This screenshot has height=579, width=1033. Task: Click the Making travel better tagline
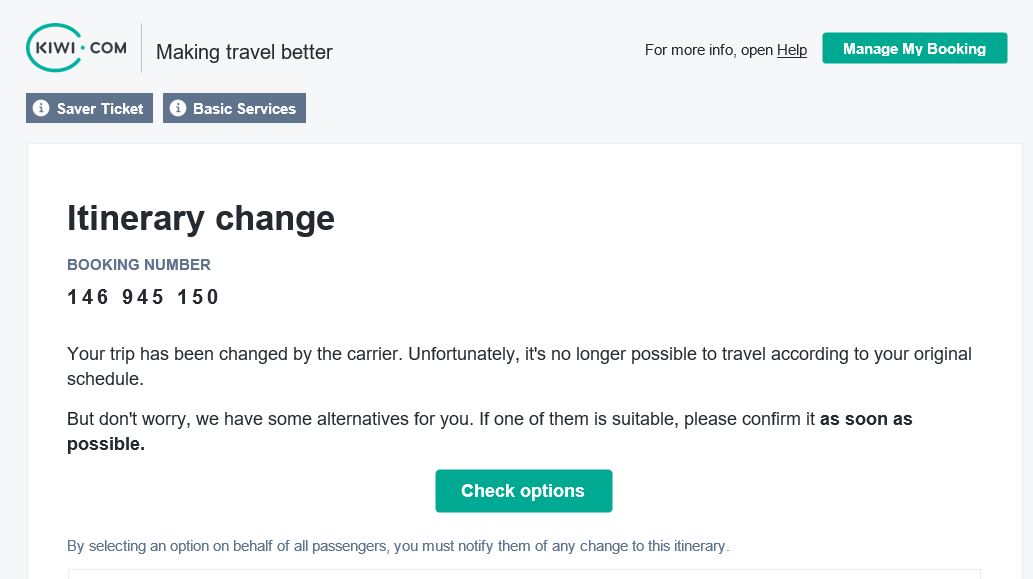pos(244,52)
